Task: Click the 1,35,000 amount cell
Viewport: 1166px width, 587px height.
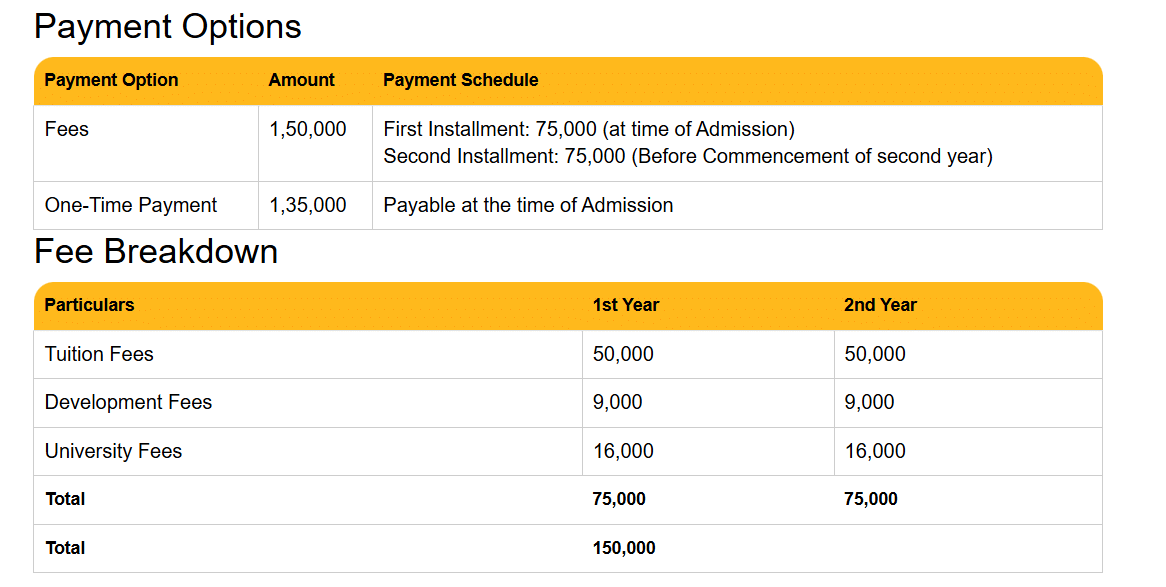Action: click(x=308, y=205)
